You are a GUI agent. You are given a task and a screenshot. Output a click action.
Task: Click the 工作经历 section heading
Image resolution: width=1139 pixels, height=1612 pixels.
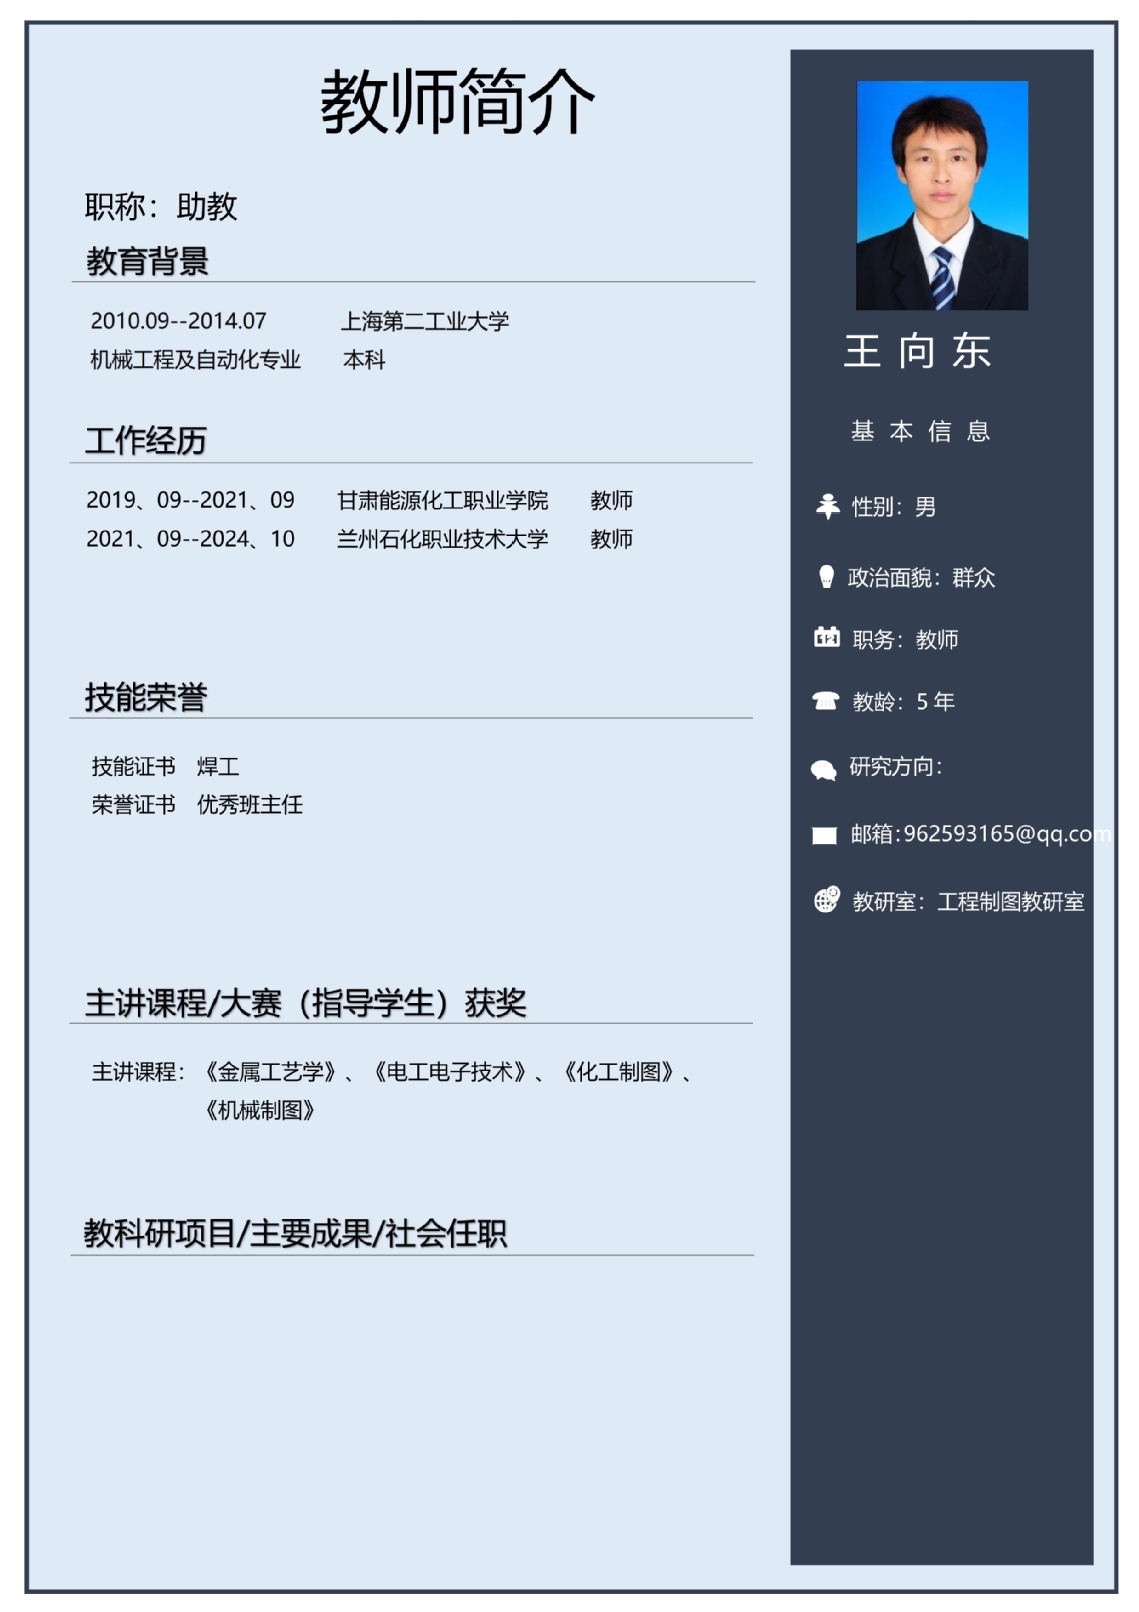click(x=145, y=440)
